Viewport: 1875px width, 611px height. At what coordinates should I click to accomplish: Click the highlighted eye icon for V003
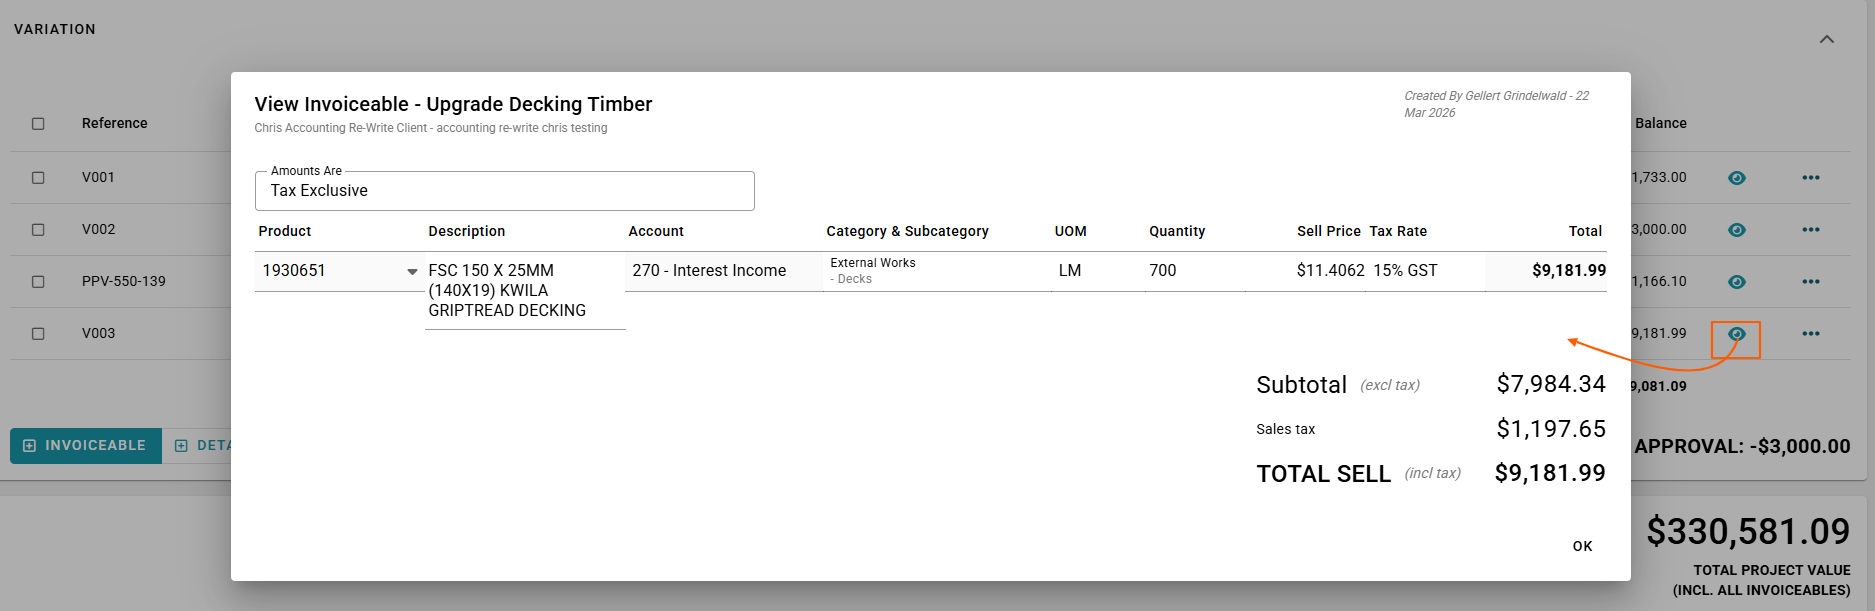coord(1736,334)
